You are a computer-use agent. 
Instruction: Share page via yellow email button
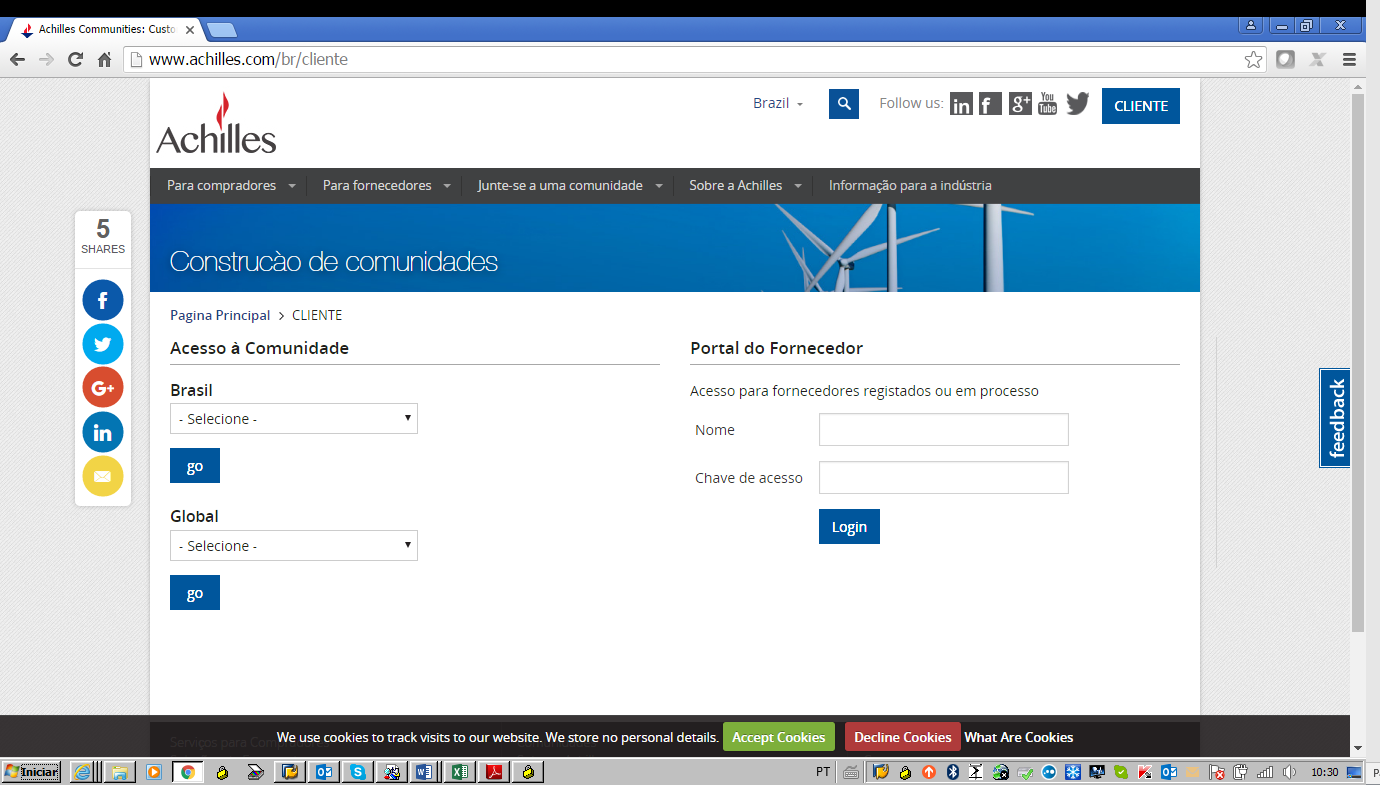(x=103, y=476)
